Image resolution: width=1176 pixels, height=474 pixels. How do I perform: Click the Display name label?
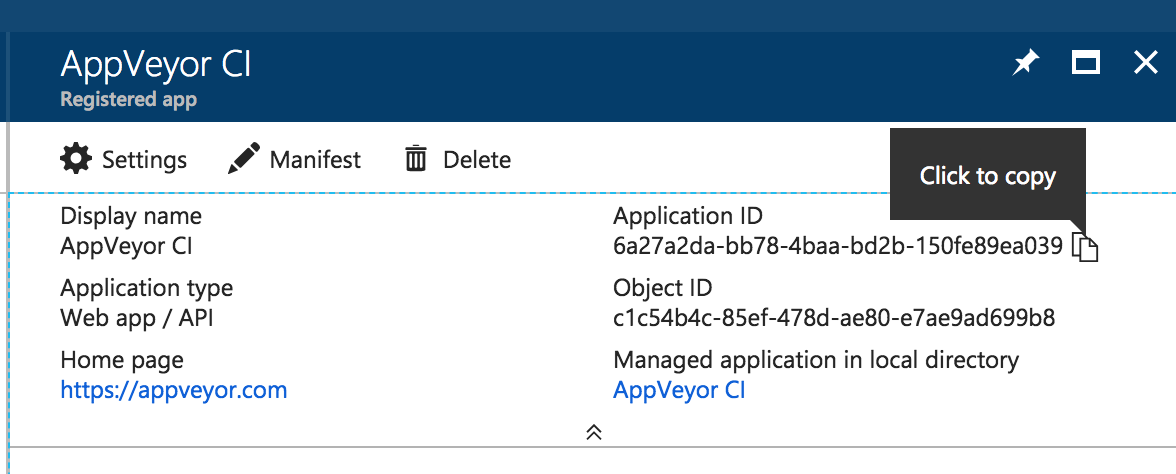click(x=131, y=216)
